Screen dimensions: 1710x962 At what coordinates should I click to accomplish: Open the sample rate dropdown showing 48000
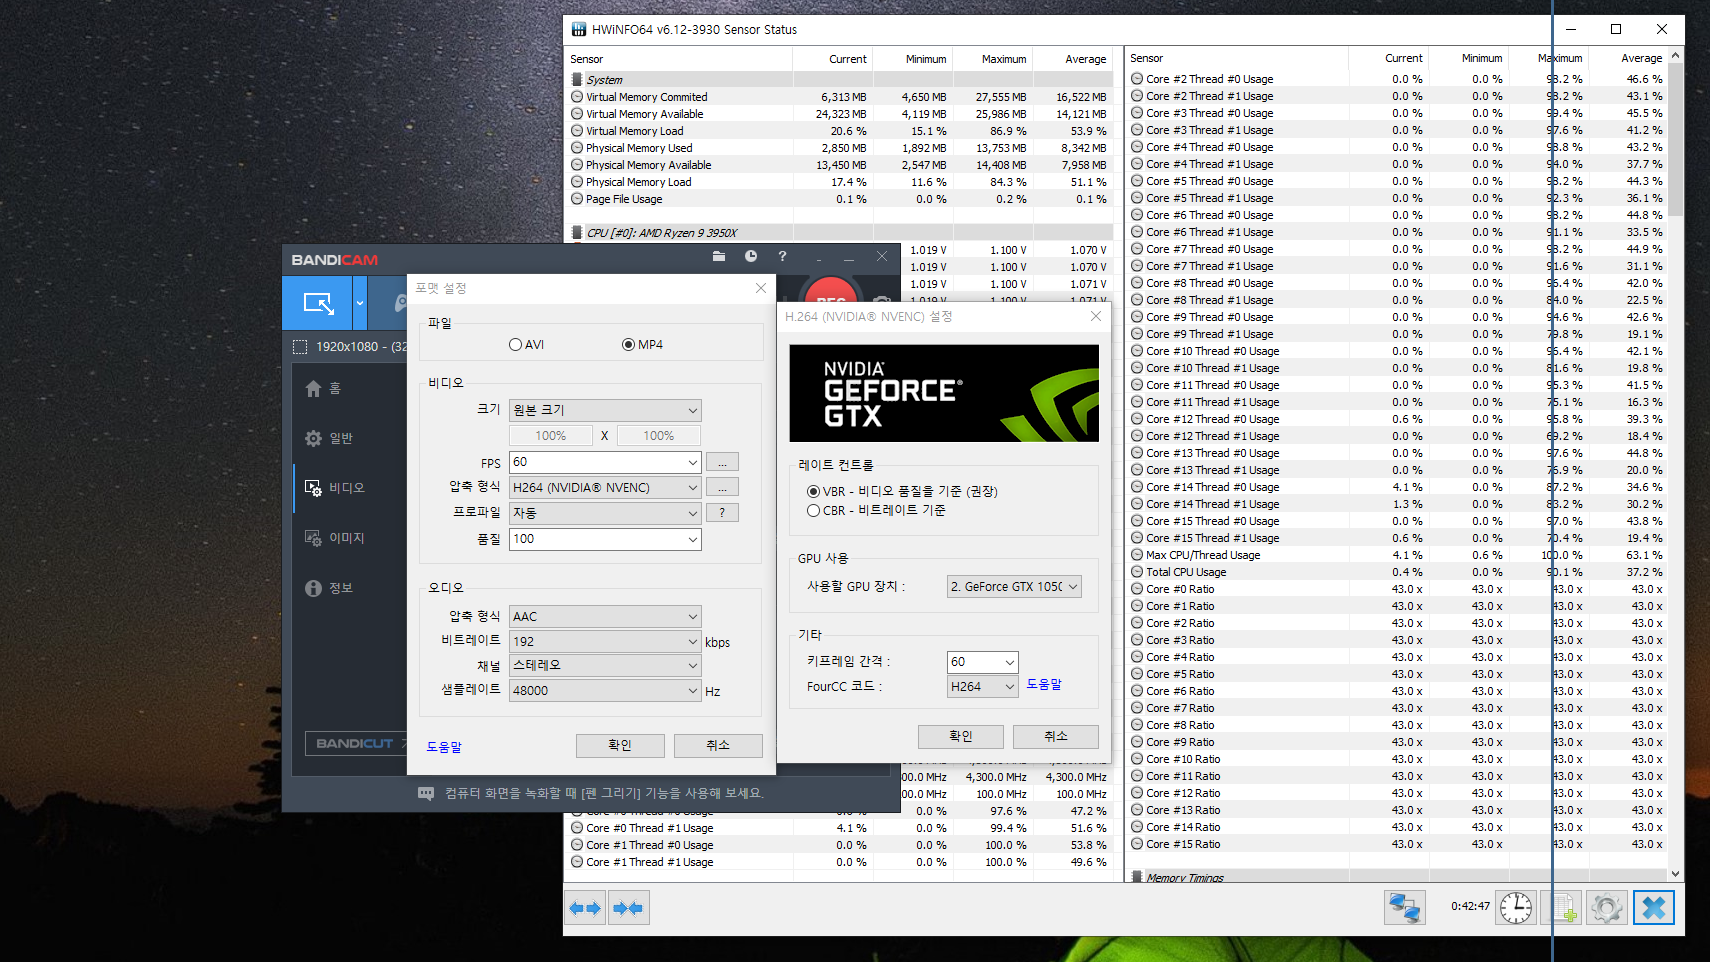pyautogui.click(x=605, y=690)
